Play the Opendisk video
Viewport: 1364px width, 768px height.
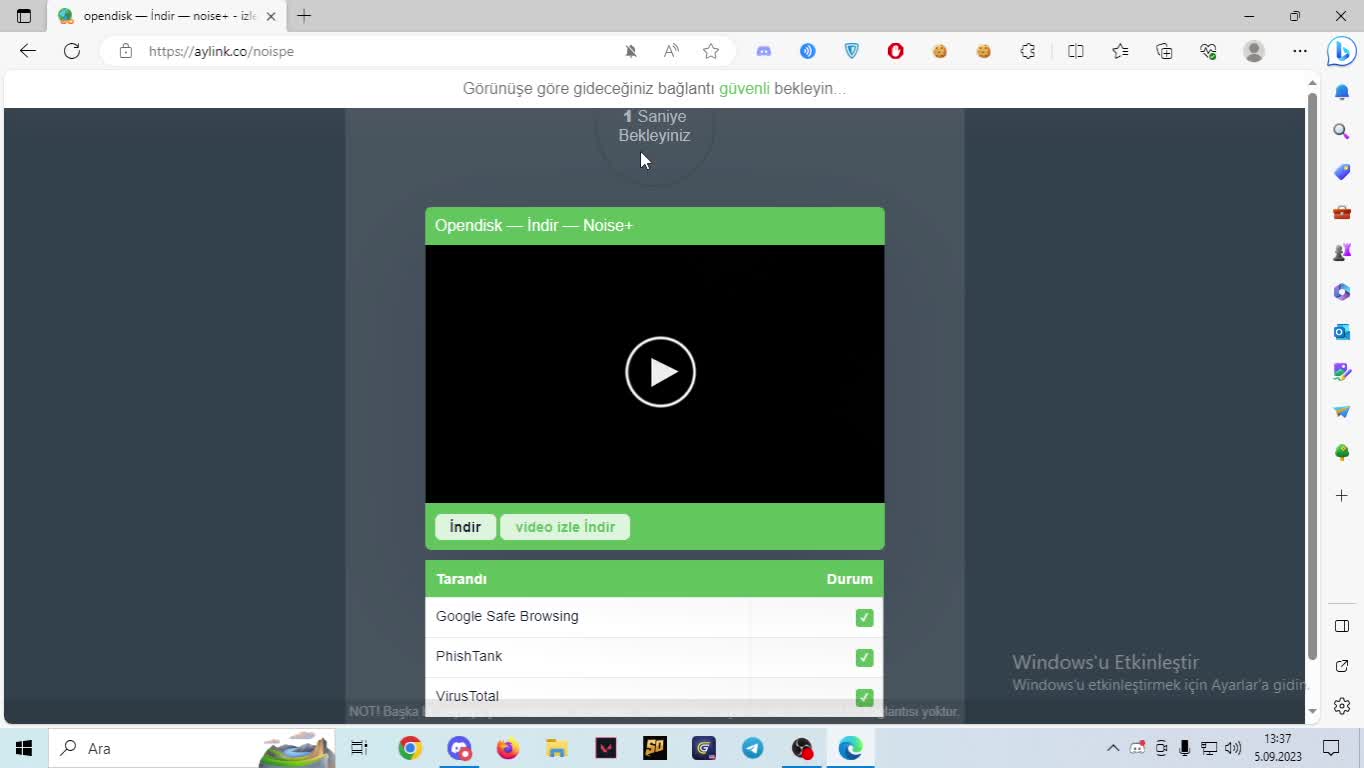tap(660, 372)
